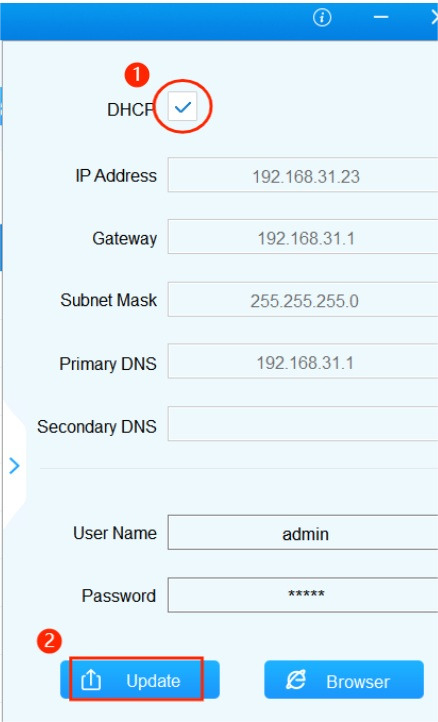Viewport: 438px width, 722px height.
Task: Focus the IP Address field 192.168.31.23
Action: click(303, 175)
